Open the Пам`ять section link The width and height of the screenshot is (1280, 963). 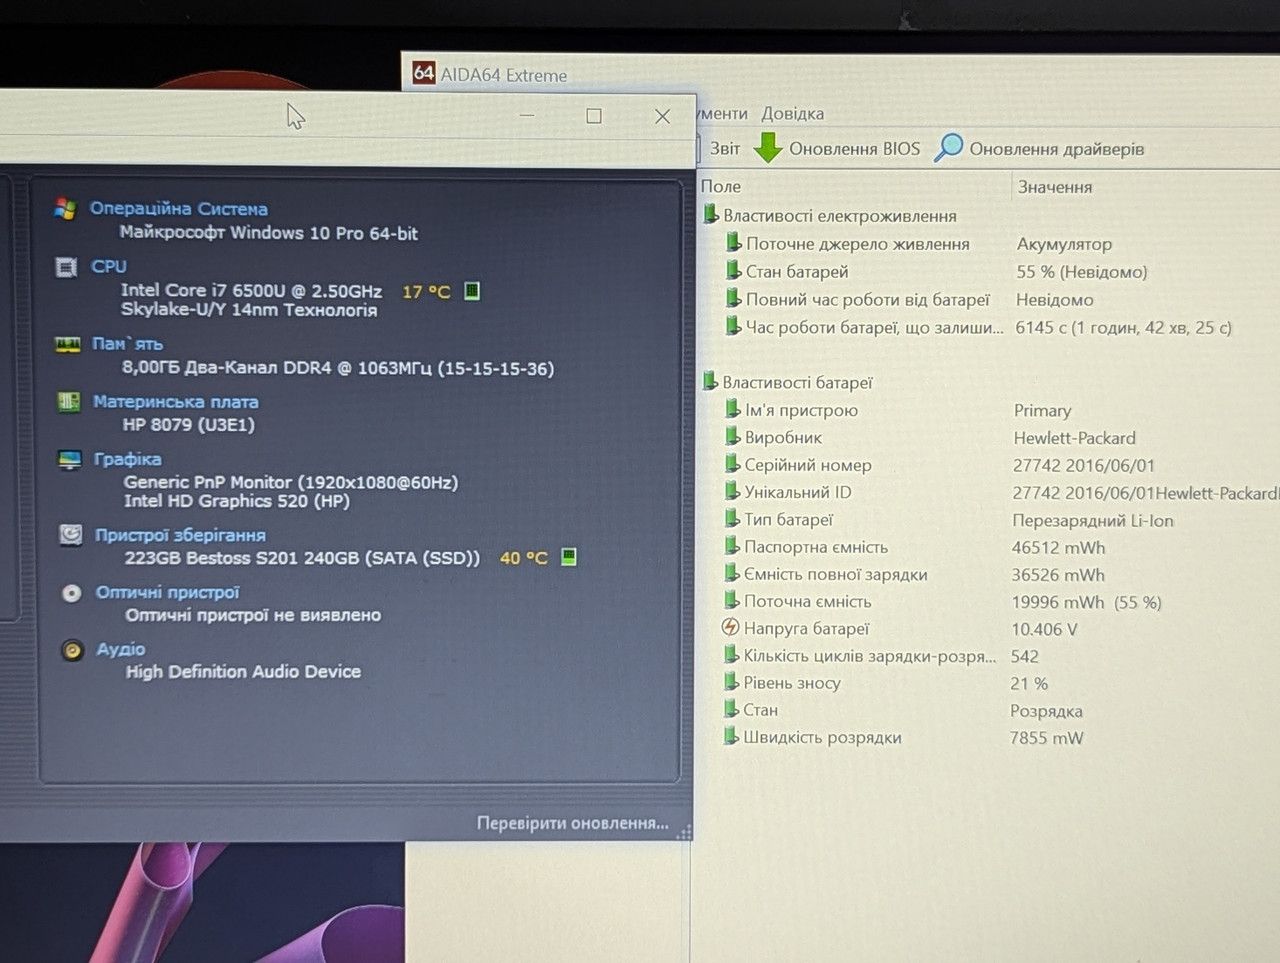pos(127,343)
